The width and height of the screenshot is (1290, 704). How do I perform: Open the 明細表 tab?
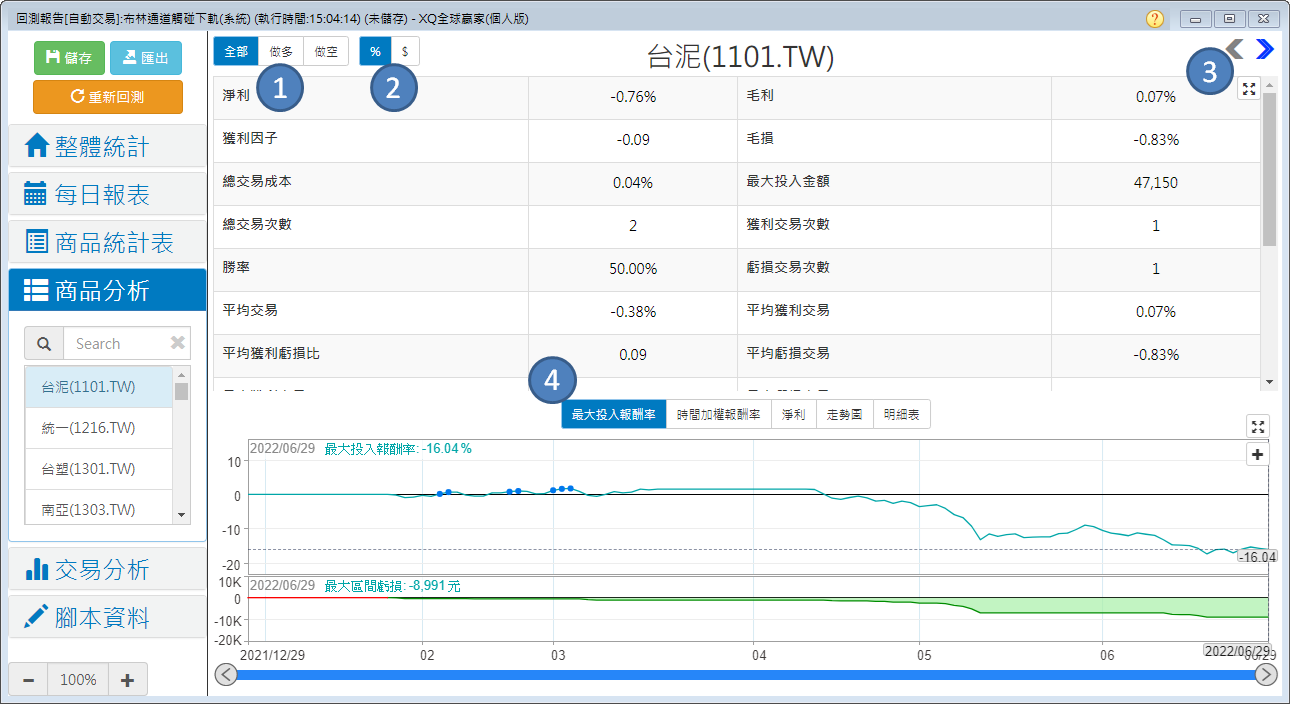[902, 414]
